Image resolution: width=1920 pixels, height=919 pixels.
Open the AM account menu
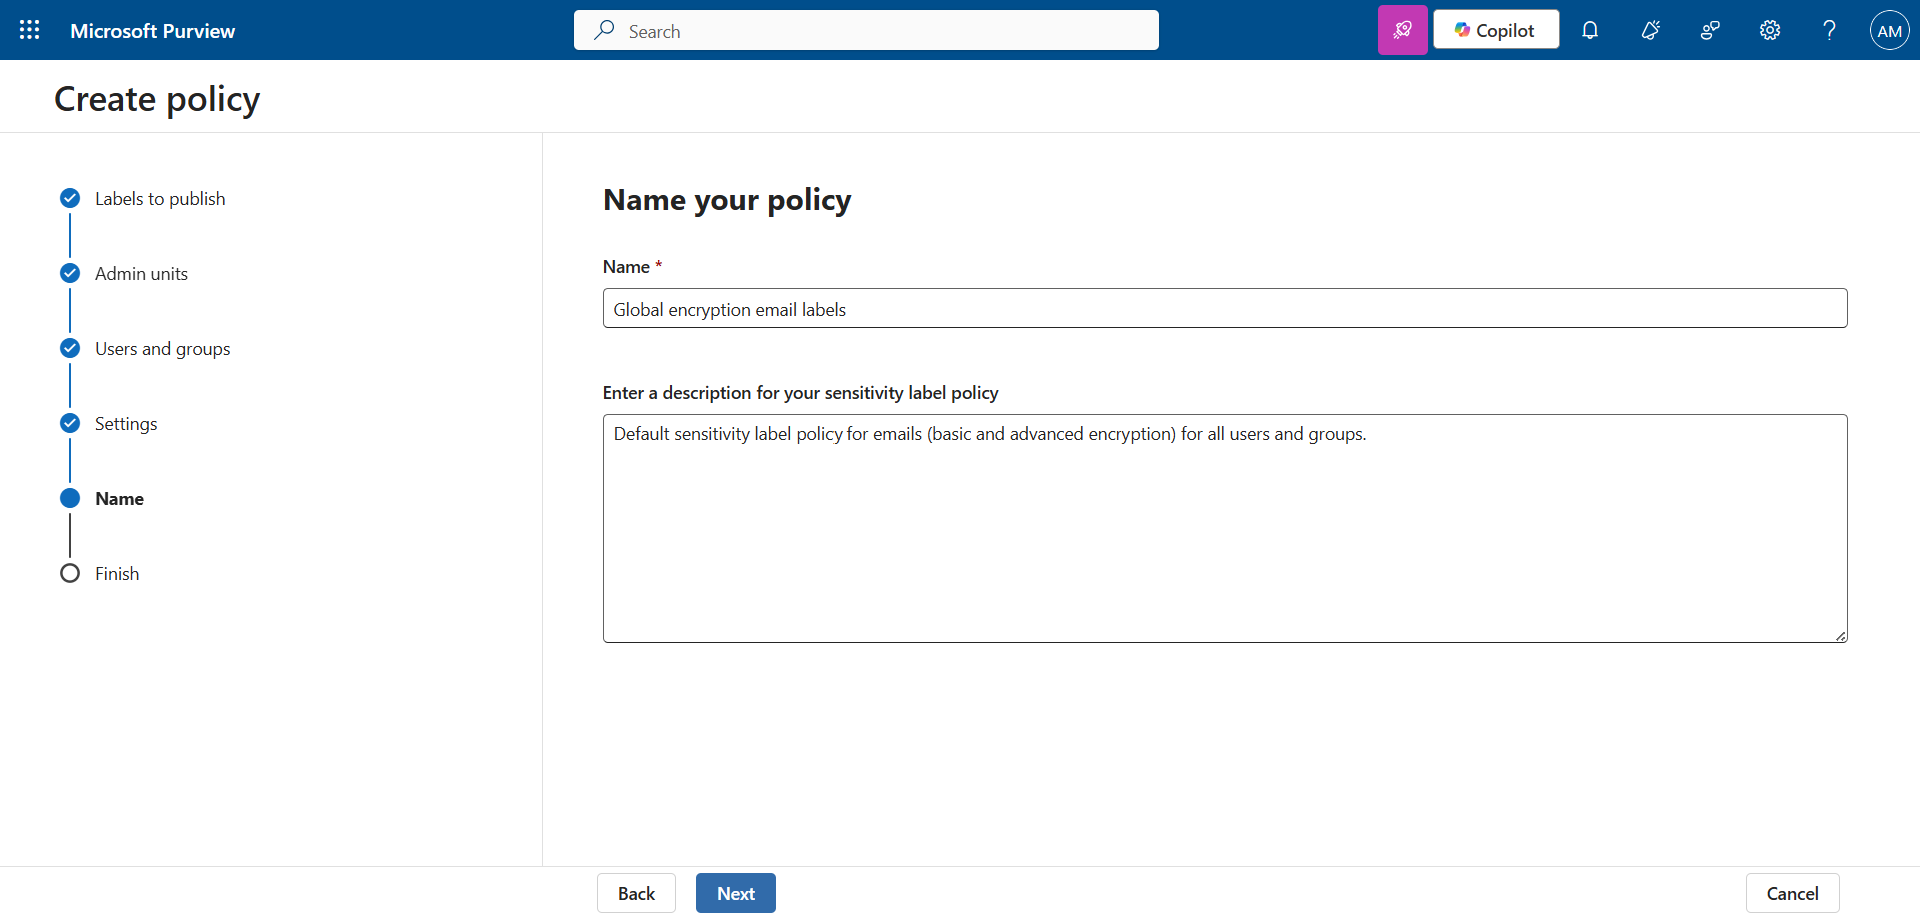[1889, 30]
